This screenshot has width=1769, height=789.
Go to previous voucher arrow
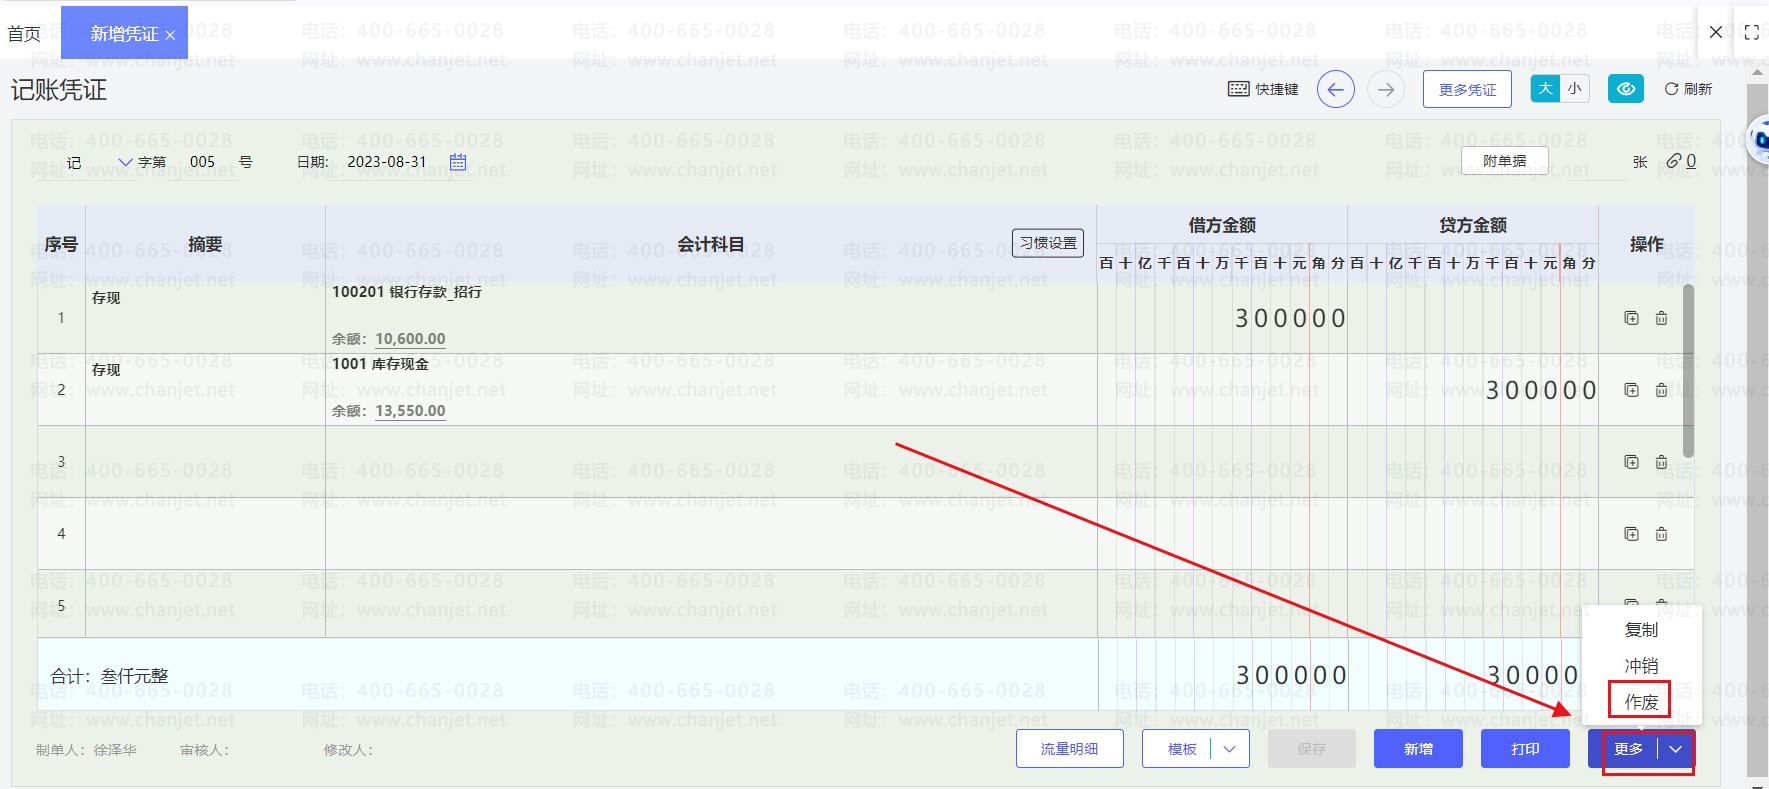pos(1336,89)
